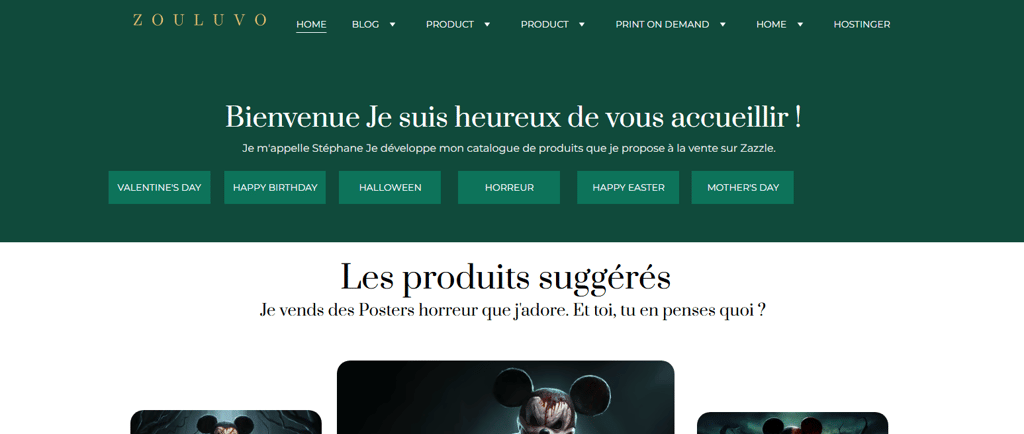Screen dimensions: 1024x434
Task: Expand the Print on Demand dropdown arrow
Action: tap(722, 24)
